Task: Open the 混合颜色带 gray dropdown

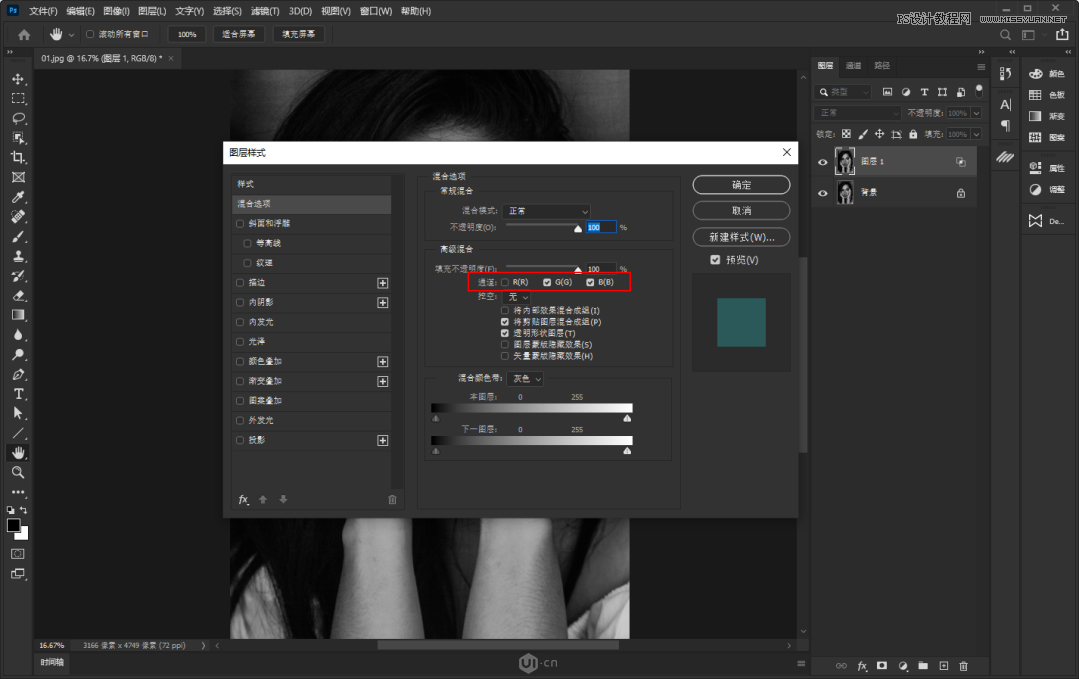Action: [525, 379]
